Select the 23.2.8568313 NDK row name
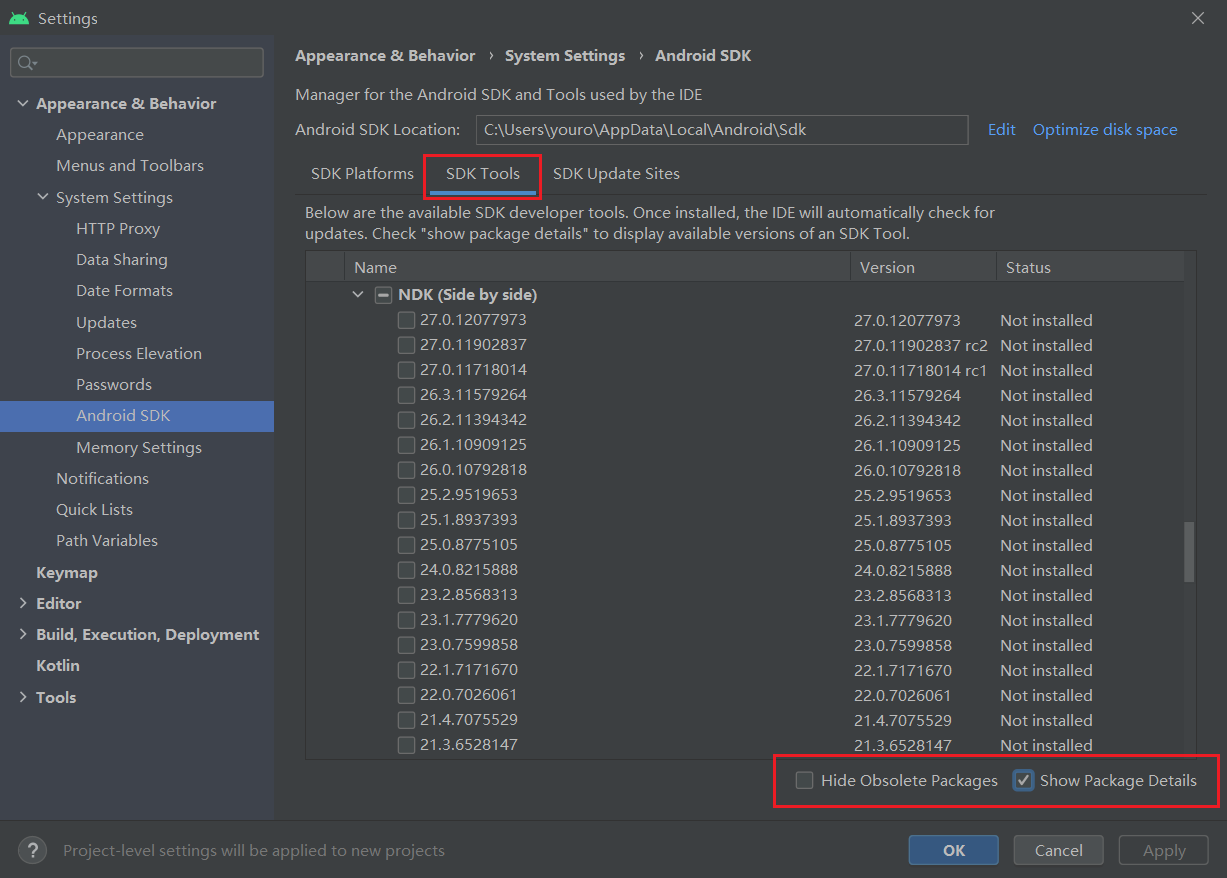This screenshot has width=1227, height=878. click(x=469, y=595)
